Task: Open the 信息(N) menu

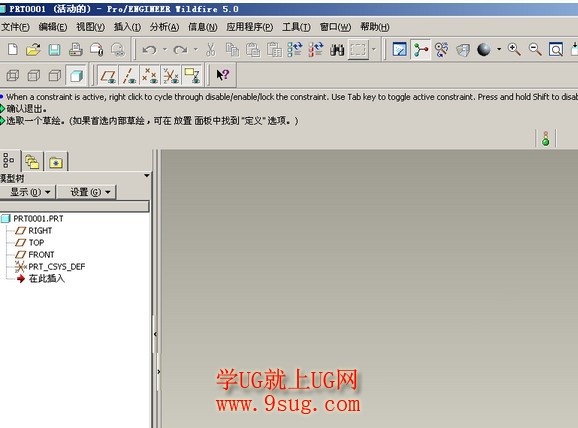Action: [x=203, y=27]
